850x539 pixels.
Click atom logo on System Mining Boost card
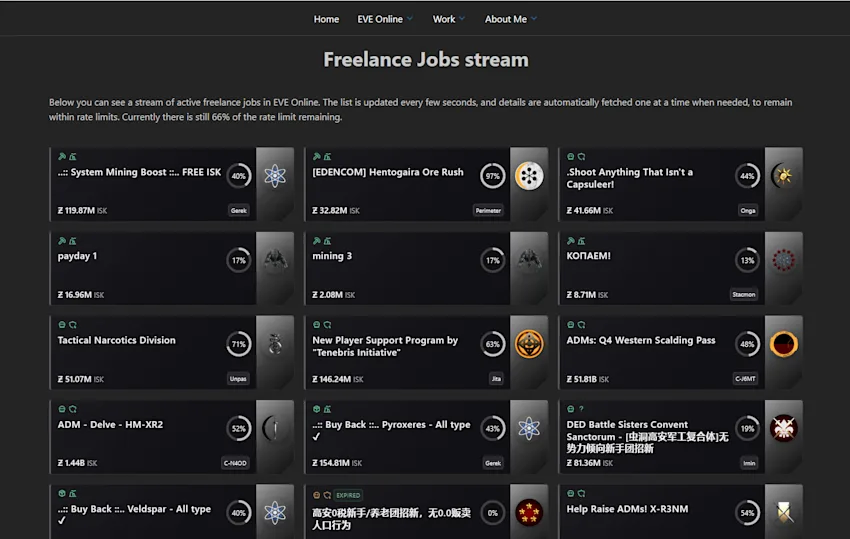(x=275, y=176)
